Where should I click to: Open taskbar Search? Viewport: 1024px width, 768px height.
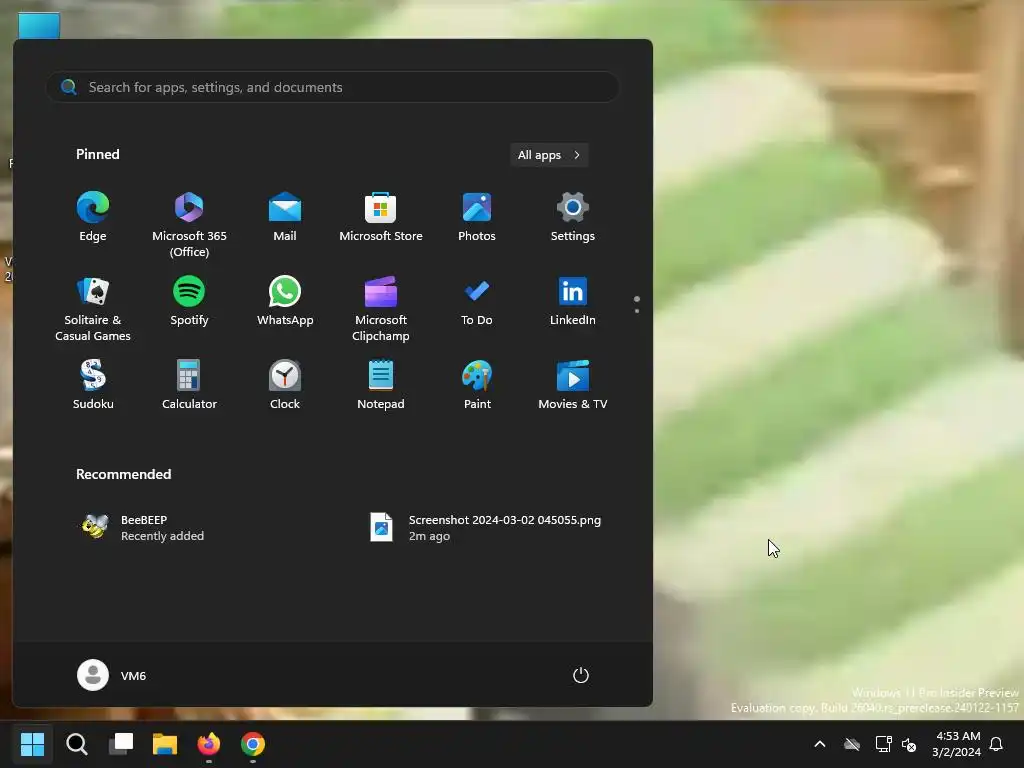(x=76, y=744)
